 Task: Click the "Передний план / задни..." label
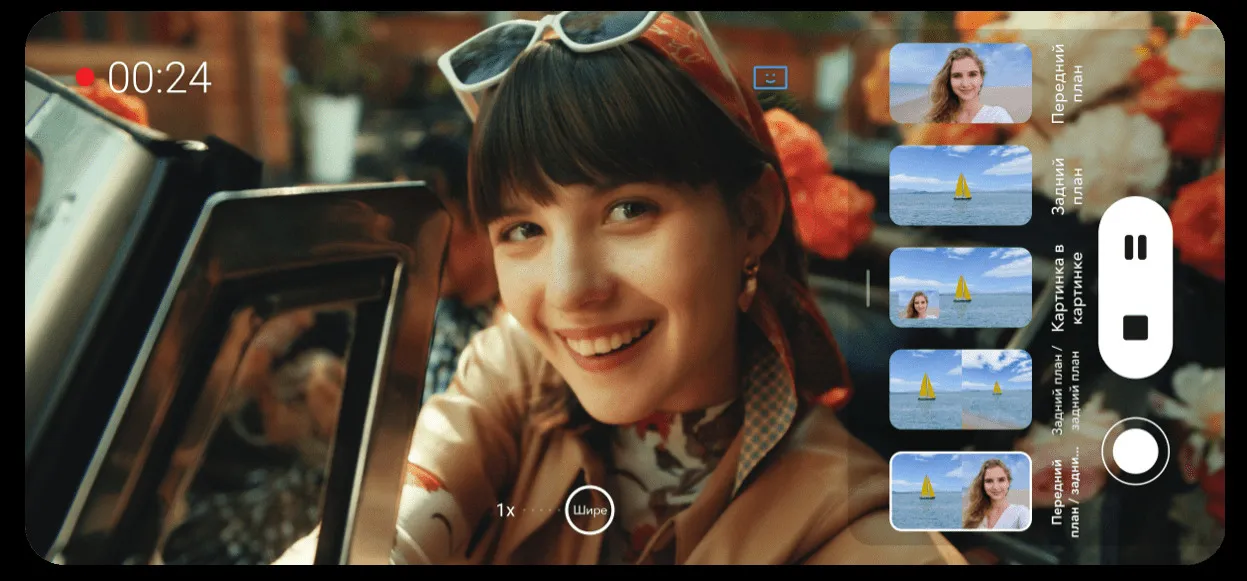pos(1067,497)
